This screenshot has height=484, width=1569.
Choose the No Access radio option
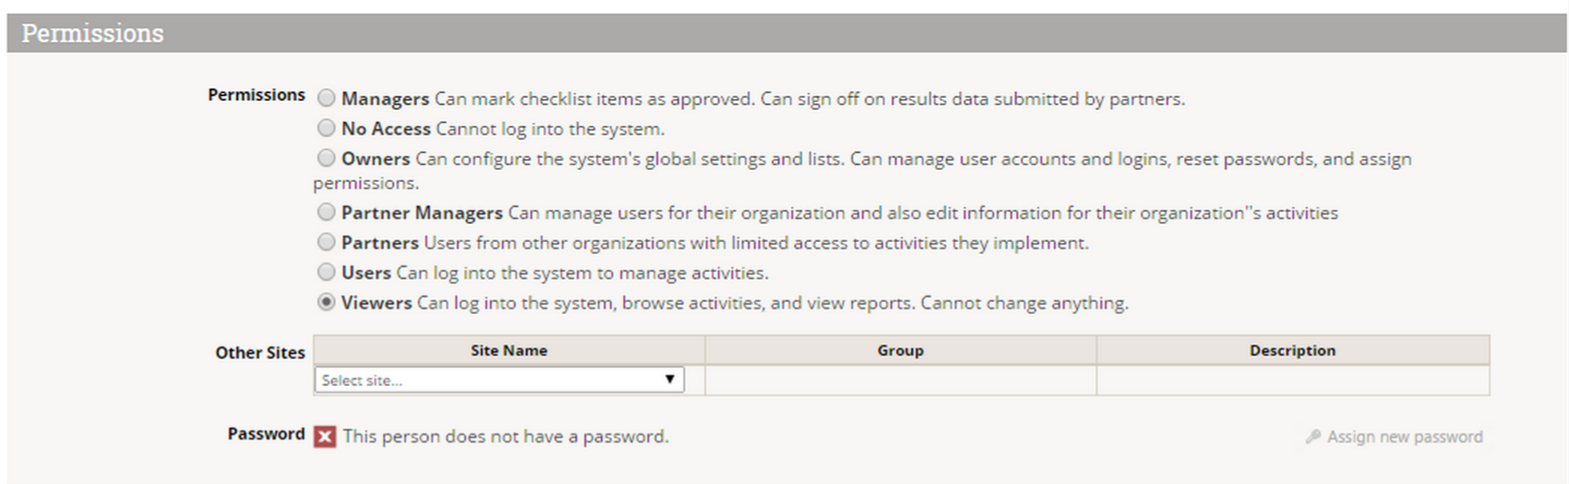(326, 128)
